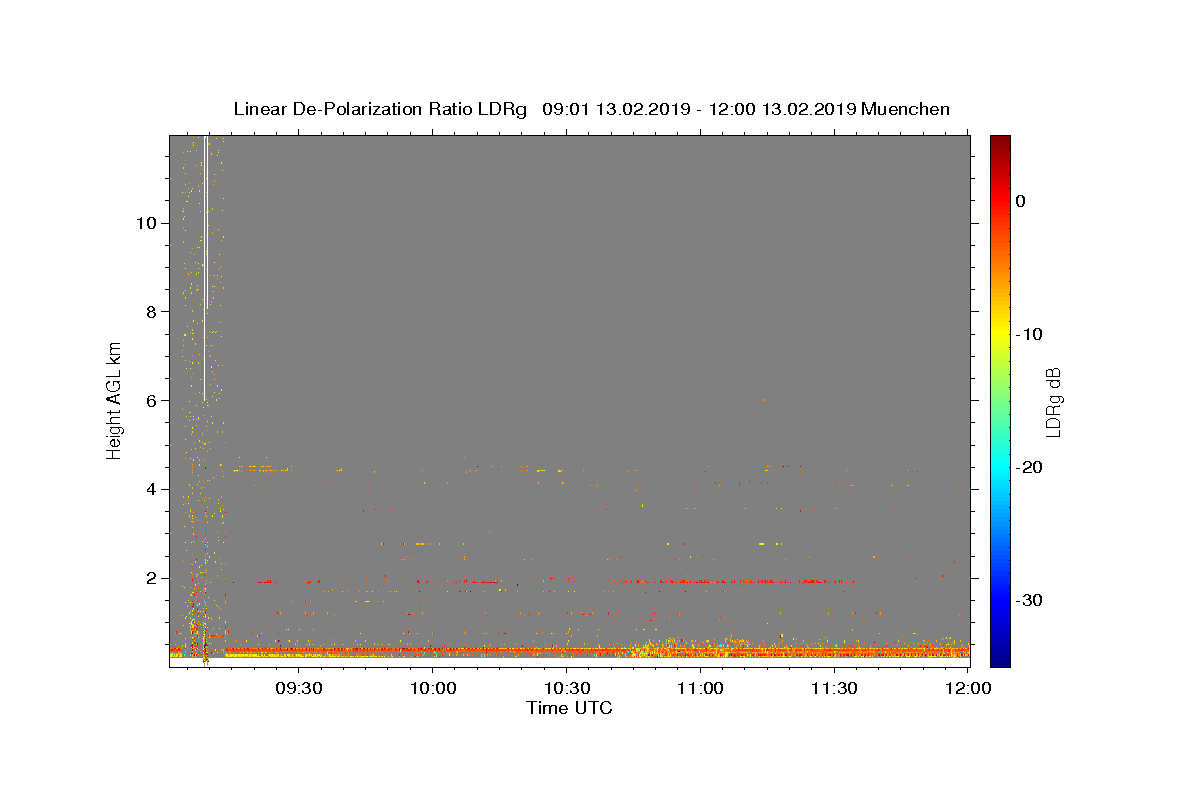Click the 'Height AGL km' axis label
The width and height of the screenshot is (1200, 800).
[115, 399]
